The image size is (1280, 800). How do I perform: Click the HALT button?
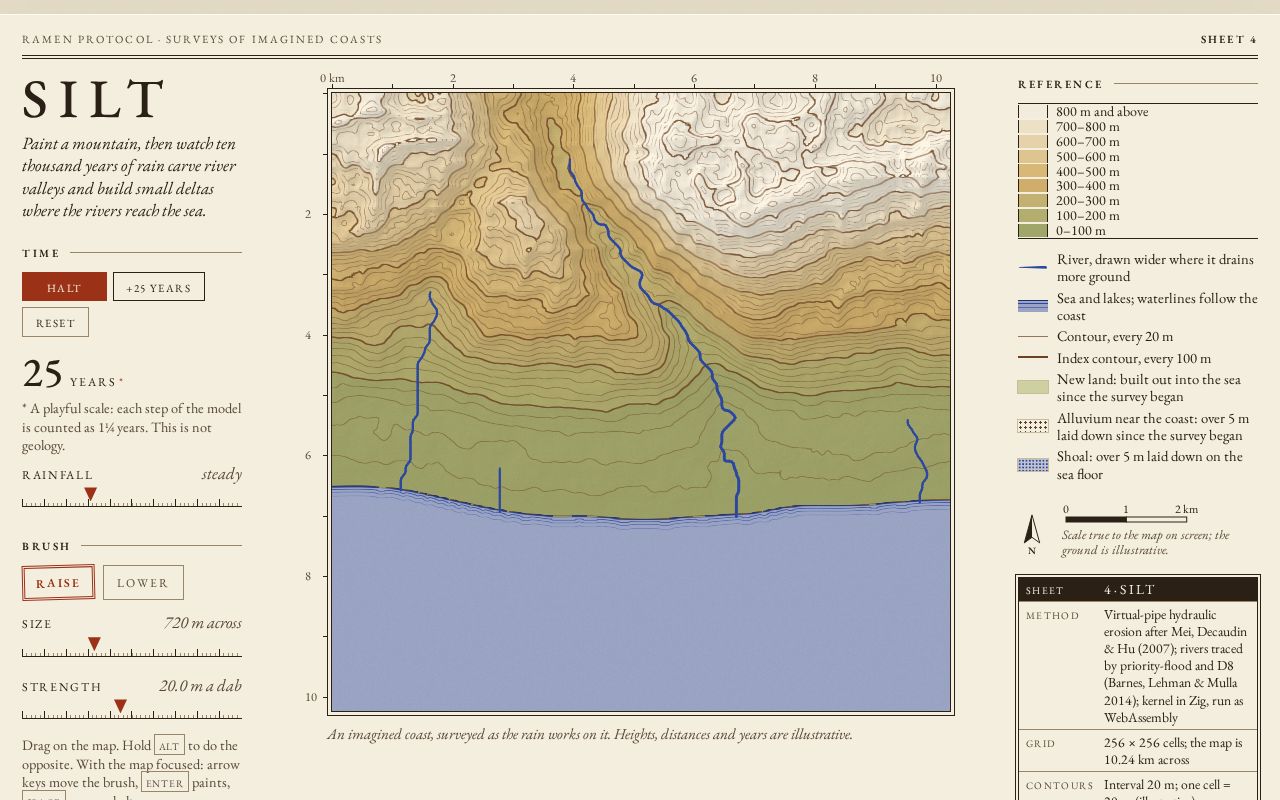tap(64, 287)
